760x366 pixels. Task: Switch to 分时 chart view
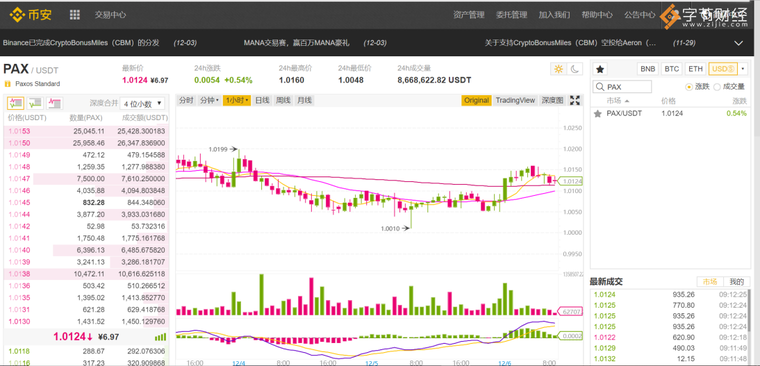tap(186, 100)
